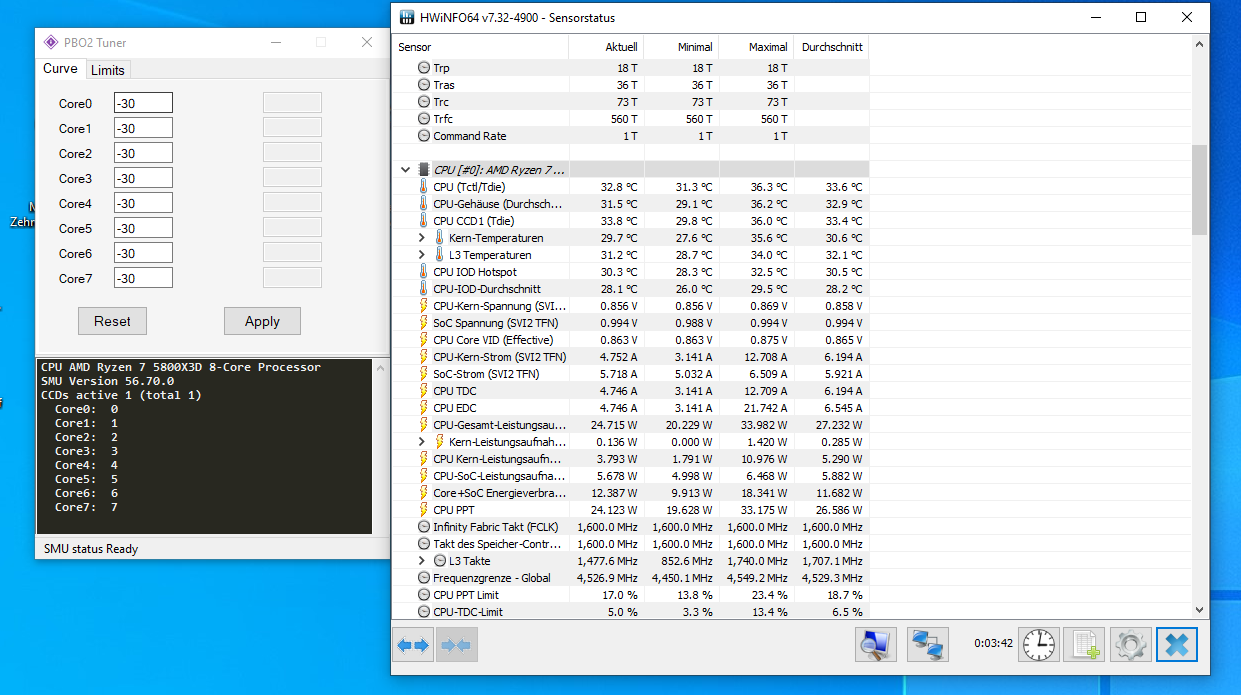Click lightning icon beside CPU TDC
Image resolution: width=1241 pixels, height=695 pixels.
tap(424, 391)
